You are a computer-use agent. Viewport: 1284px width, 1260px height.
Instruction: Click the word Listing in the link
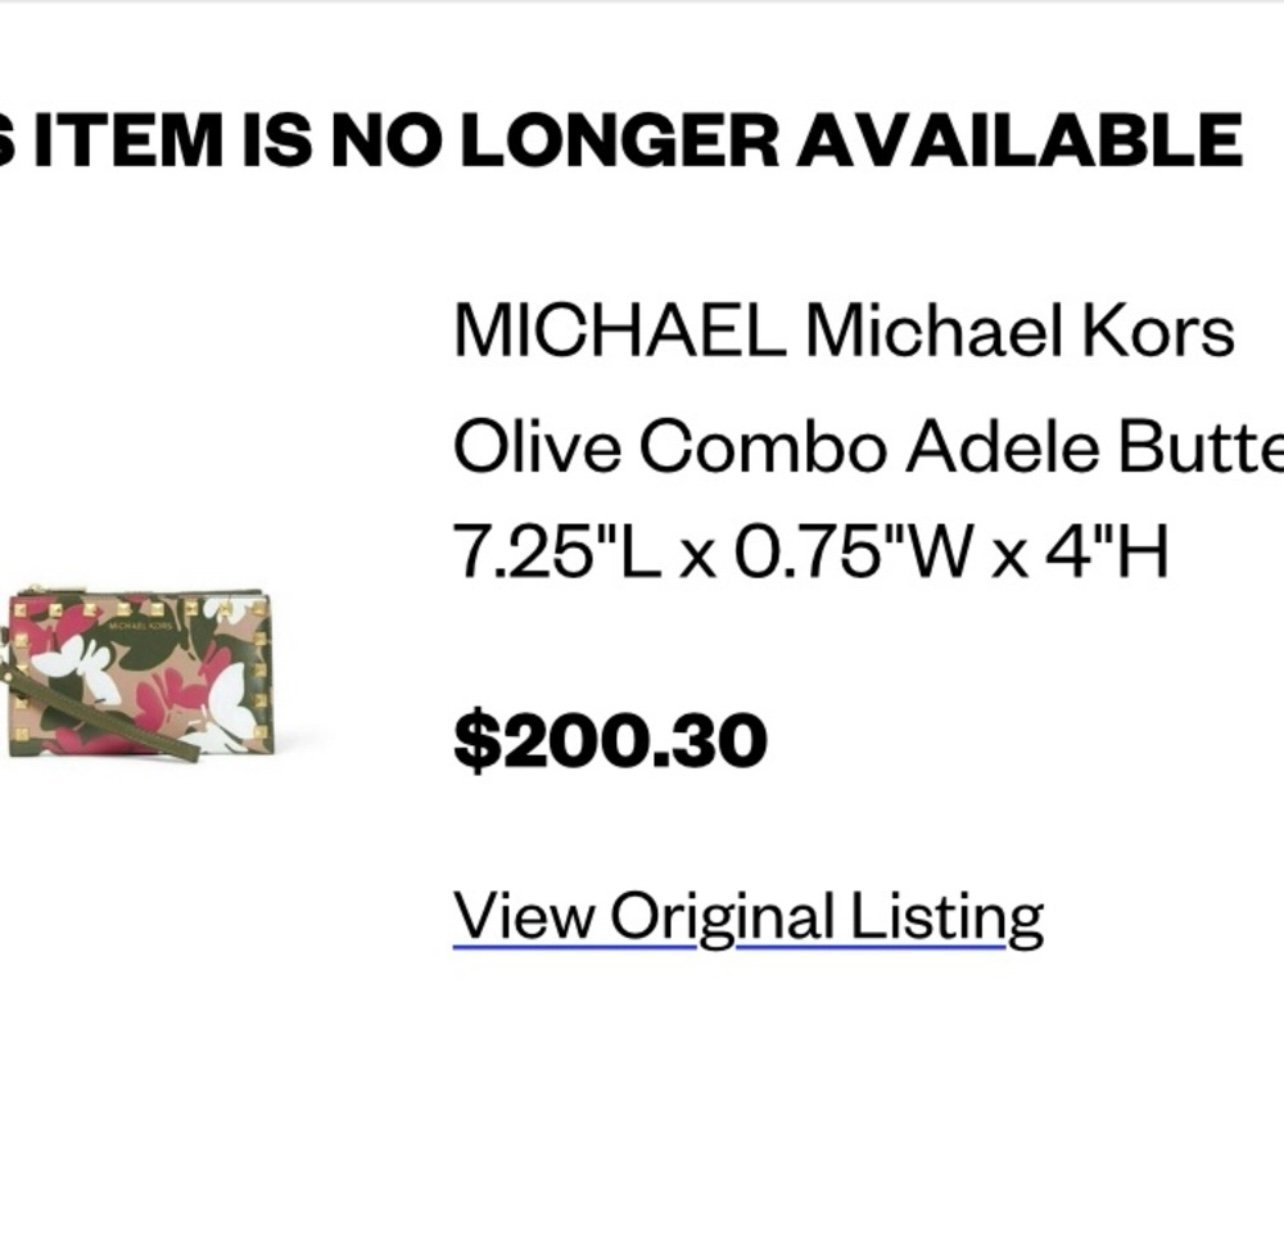pyautogui.click(x=946, y=917)
